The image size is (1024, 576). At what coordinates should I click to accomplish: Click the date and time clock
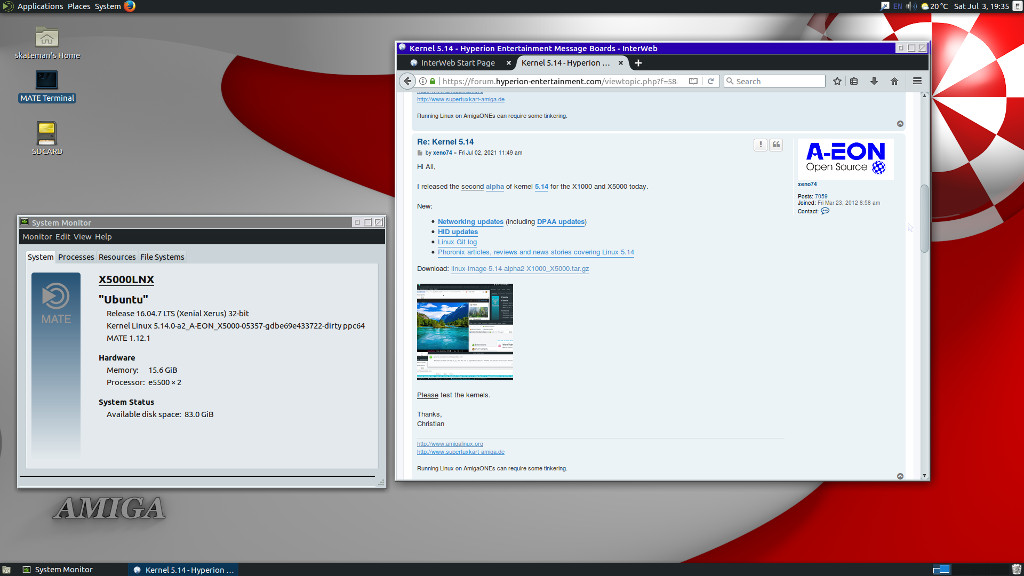coord(981,6)
